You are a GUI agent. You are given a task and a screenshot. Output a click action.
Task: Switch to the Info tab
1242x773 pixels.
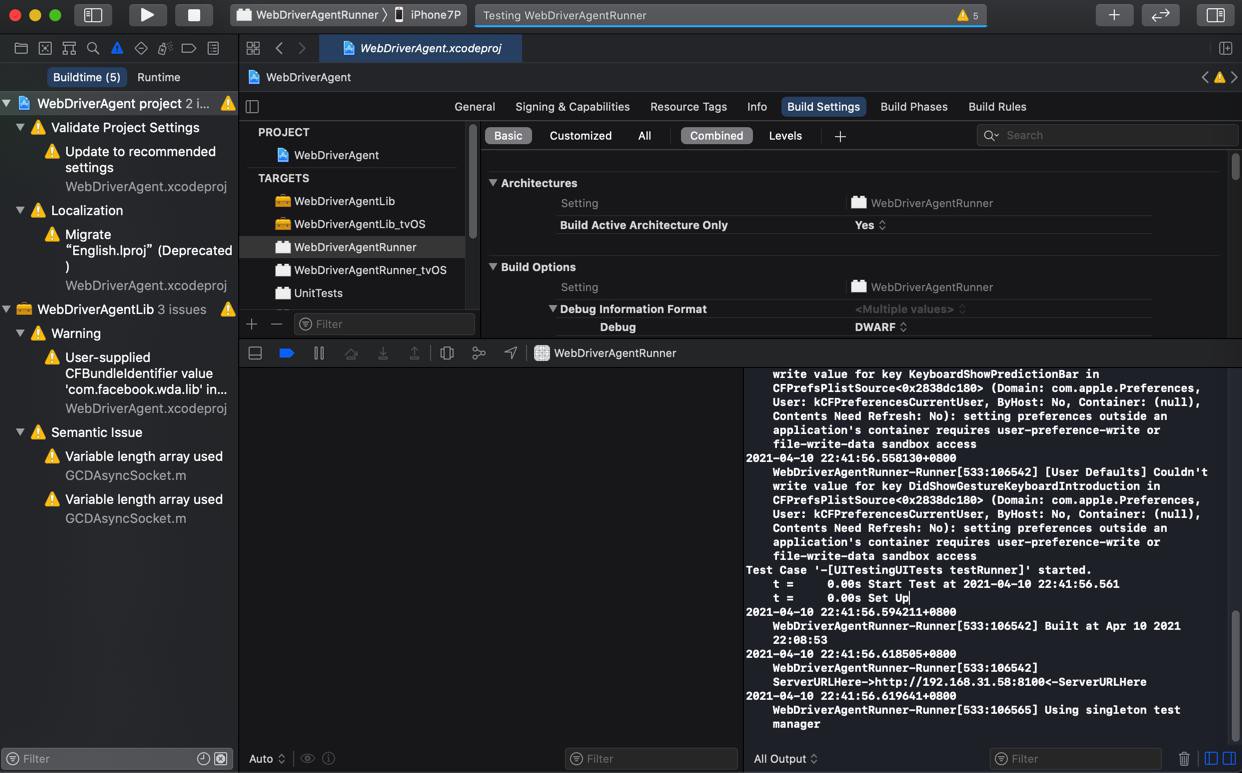(x=757, y=107)
